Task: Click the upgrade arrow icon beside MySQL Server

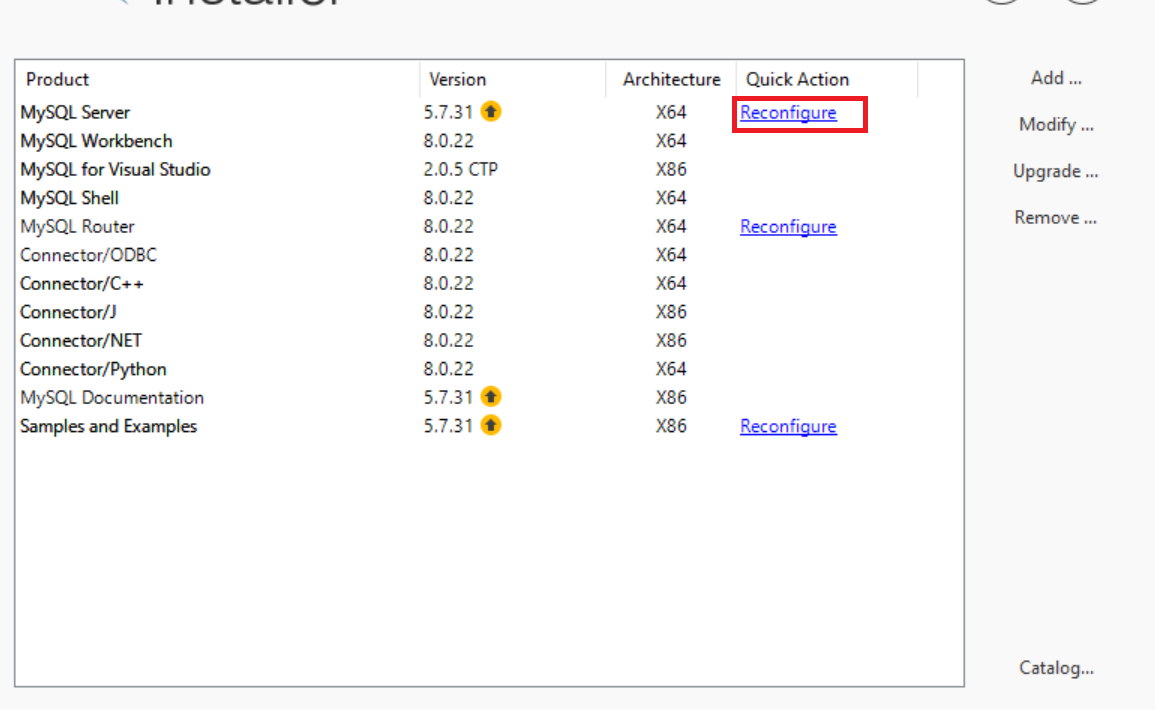Action: coord(491,111)
